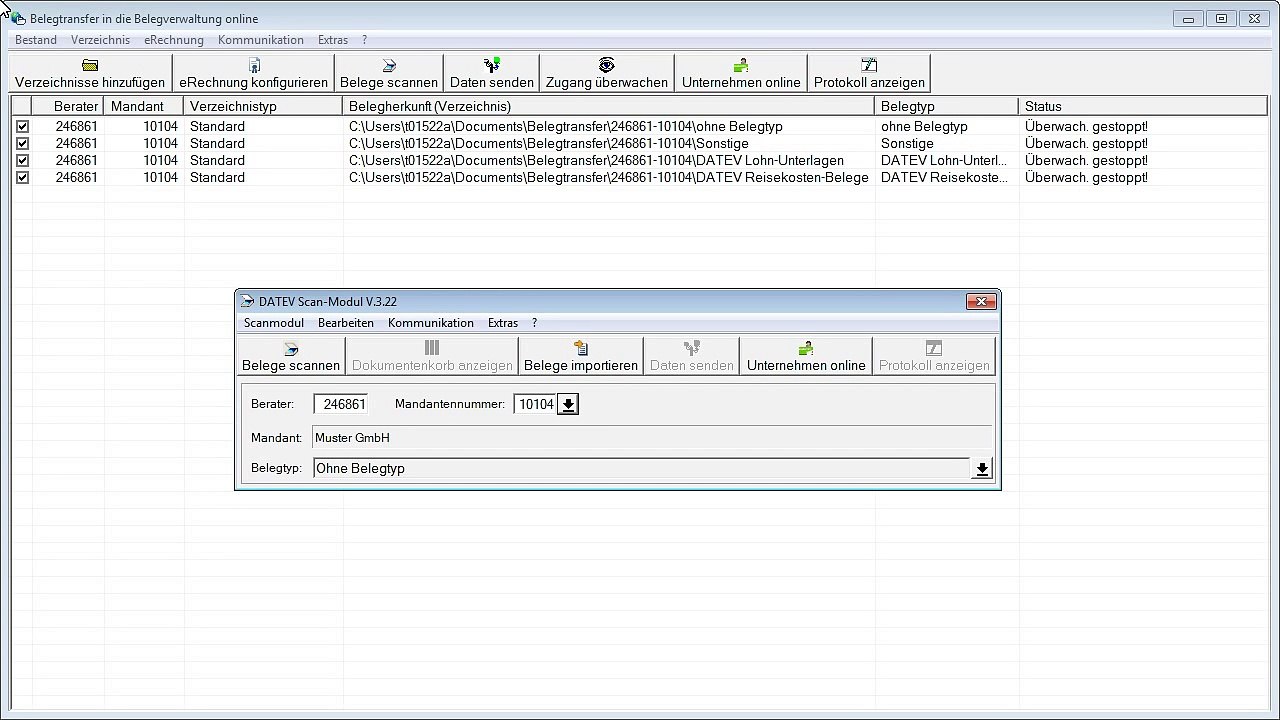Click 'Standard' Verzeichnistyp in ohne Belegtyp row

(x=217, y=127)
